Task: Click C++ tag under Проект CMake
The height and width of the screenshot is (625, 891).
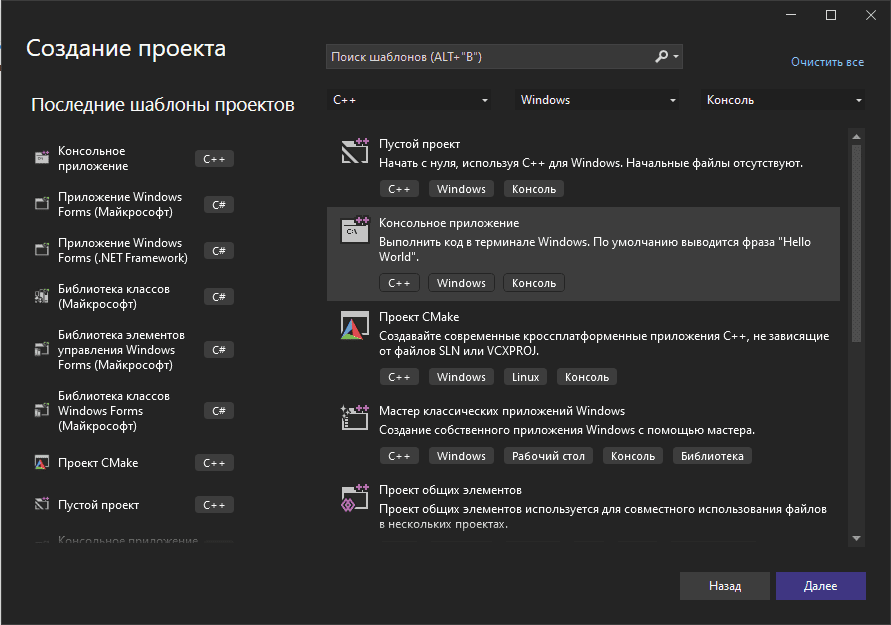Action: [399, 377]
